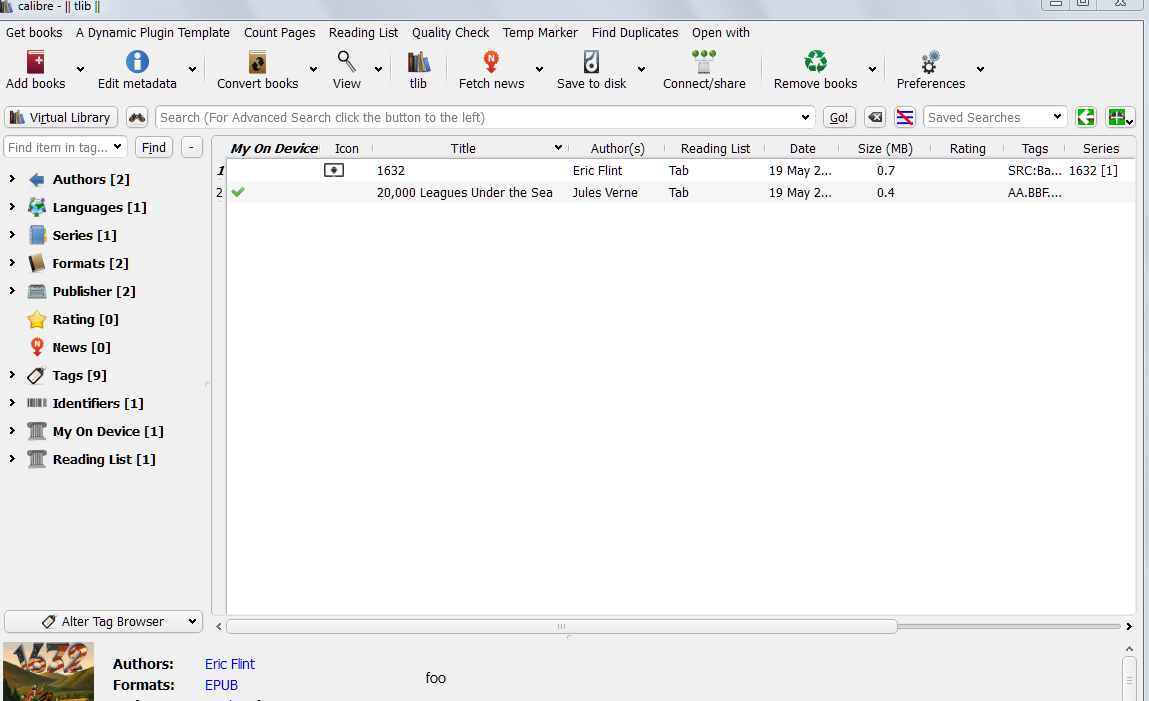Open the Remove books dropdown arrow
Image resolution: width=1149 pixels, height=701 pixels.
tap(872, 70)
